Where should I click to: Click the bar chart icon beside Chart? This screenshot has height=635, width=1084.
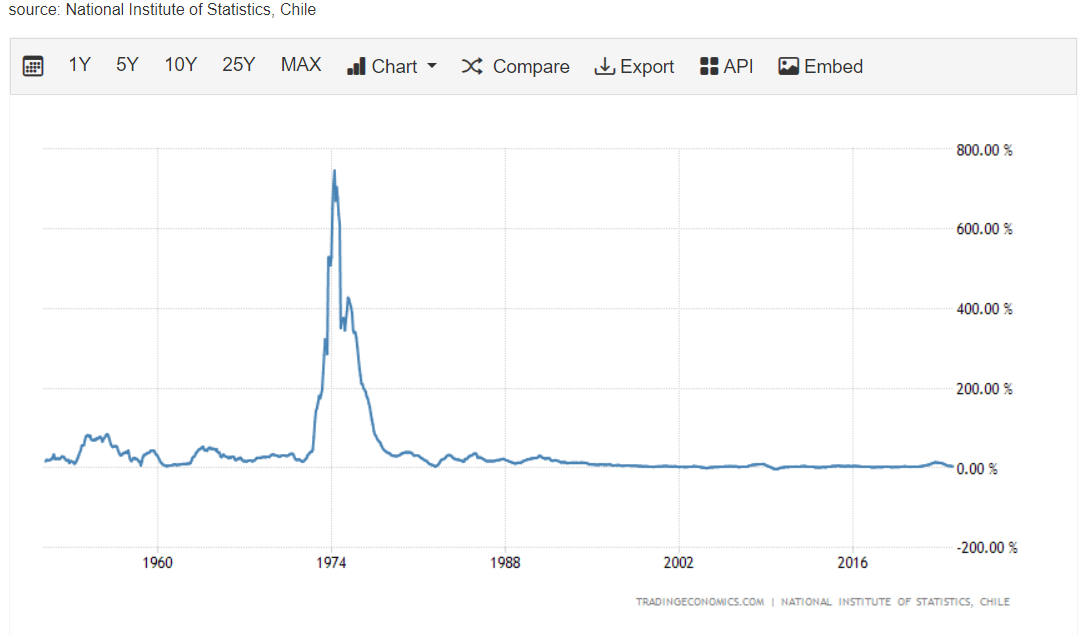(x=356, y=66)
